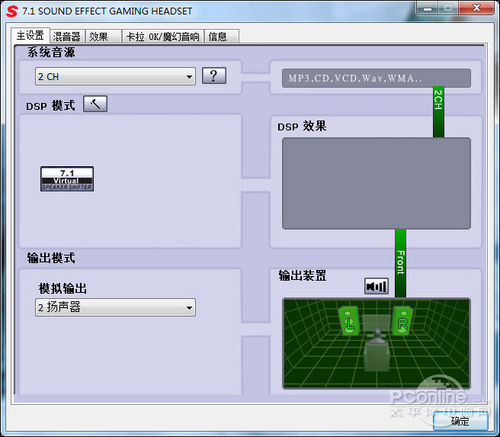Click the green Front output connector label
The width and height of the screenshot is (500, 437).
click(x=401, y=263)
